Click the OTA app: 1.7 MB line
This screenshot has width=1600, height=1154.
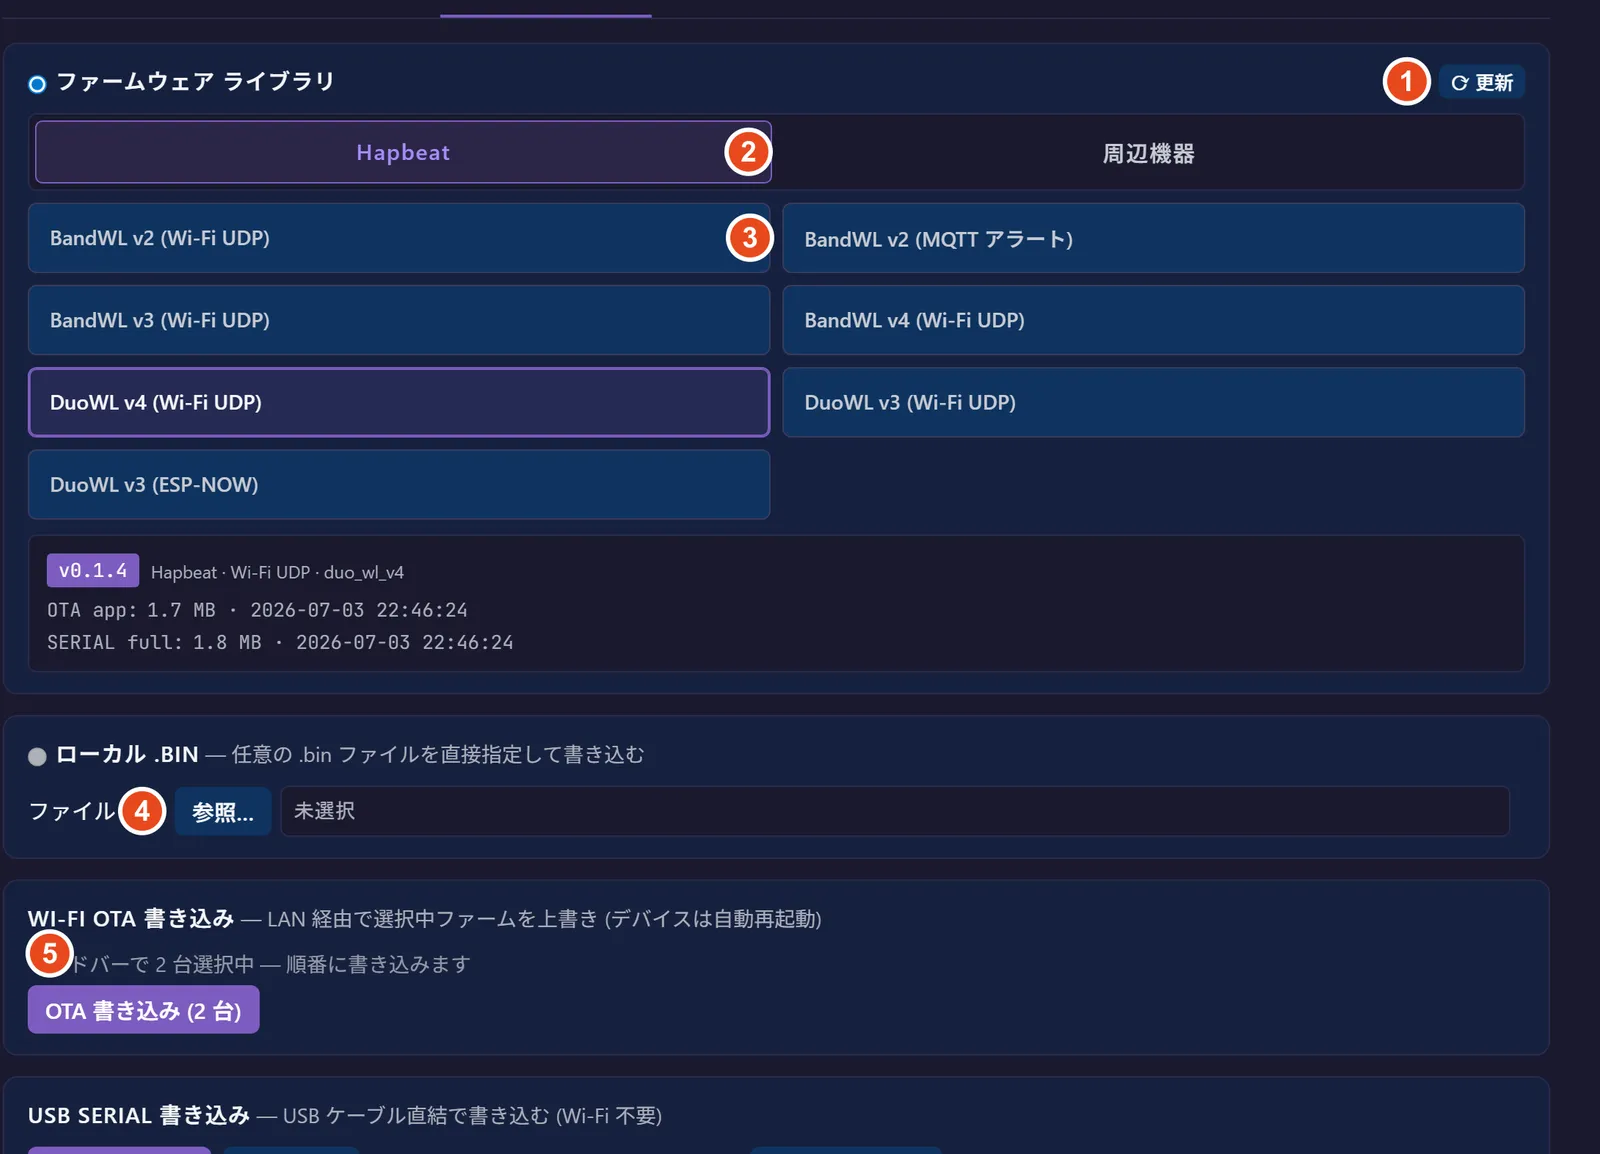pyautogui.click(x=257, y=610)
